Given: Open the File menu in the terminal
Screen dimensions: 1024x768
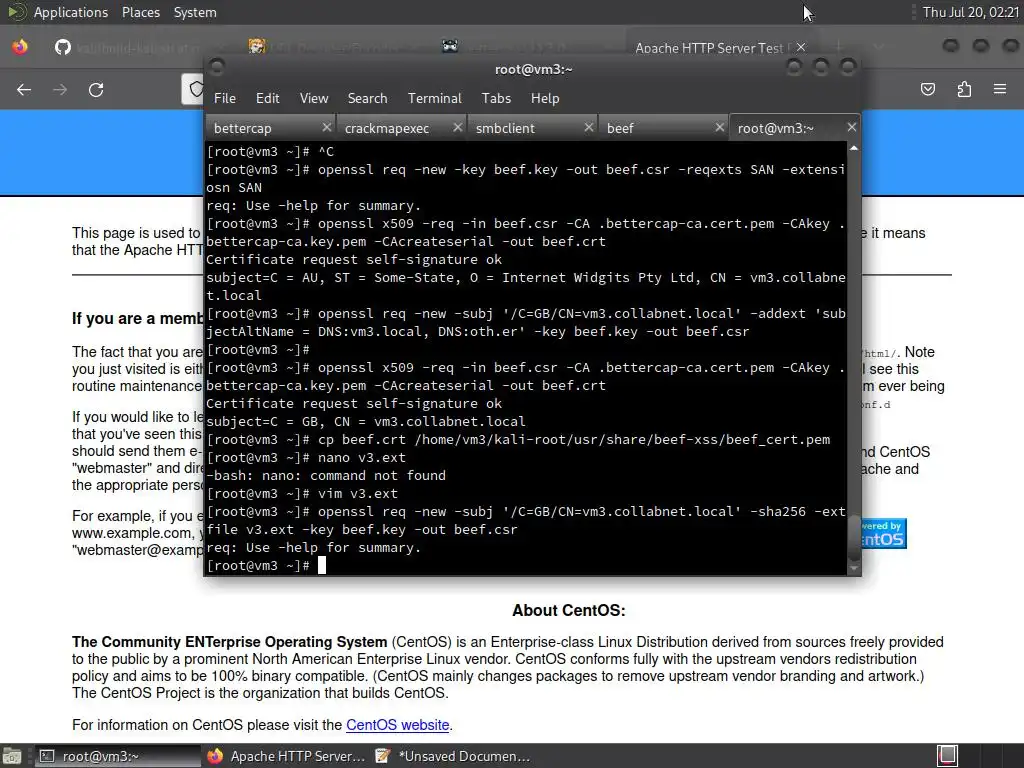Looking at the screenshot, I should point(225,98).
